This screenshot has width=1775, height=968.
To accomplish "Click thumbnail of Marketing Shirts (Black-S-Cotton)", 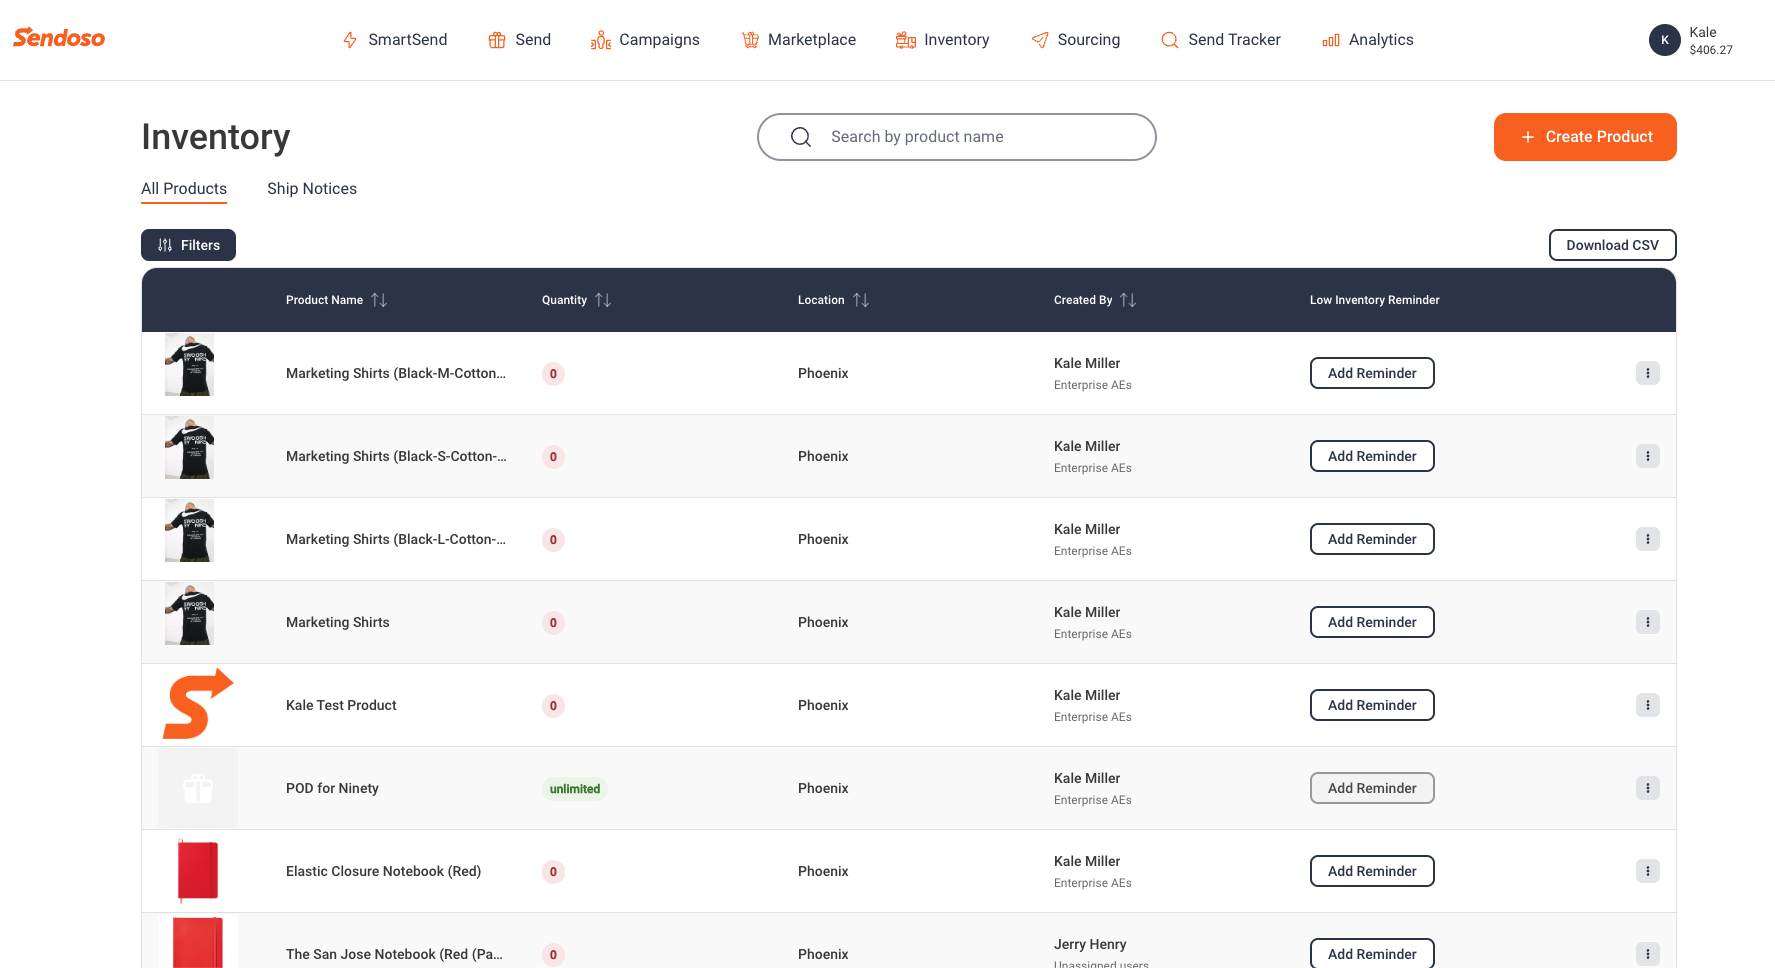I will point(189,448).
